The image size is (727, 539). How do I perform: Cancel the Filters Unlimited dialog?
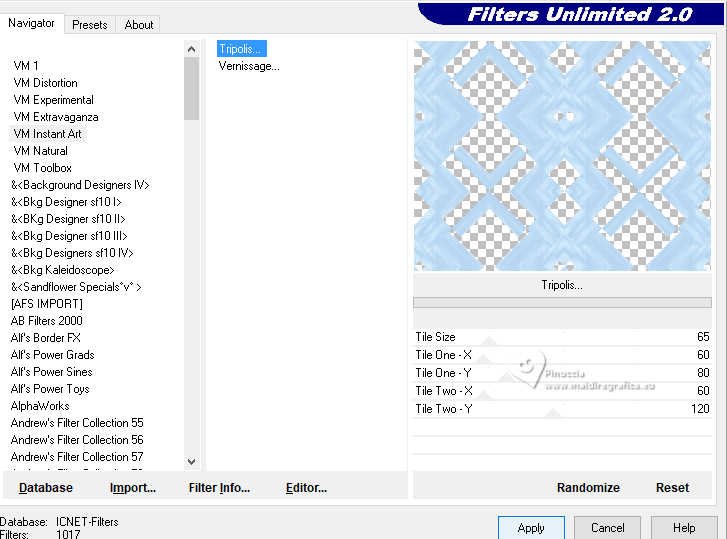(x=607, y=528)
